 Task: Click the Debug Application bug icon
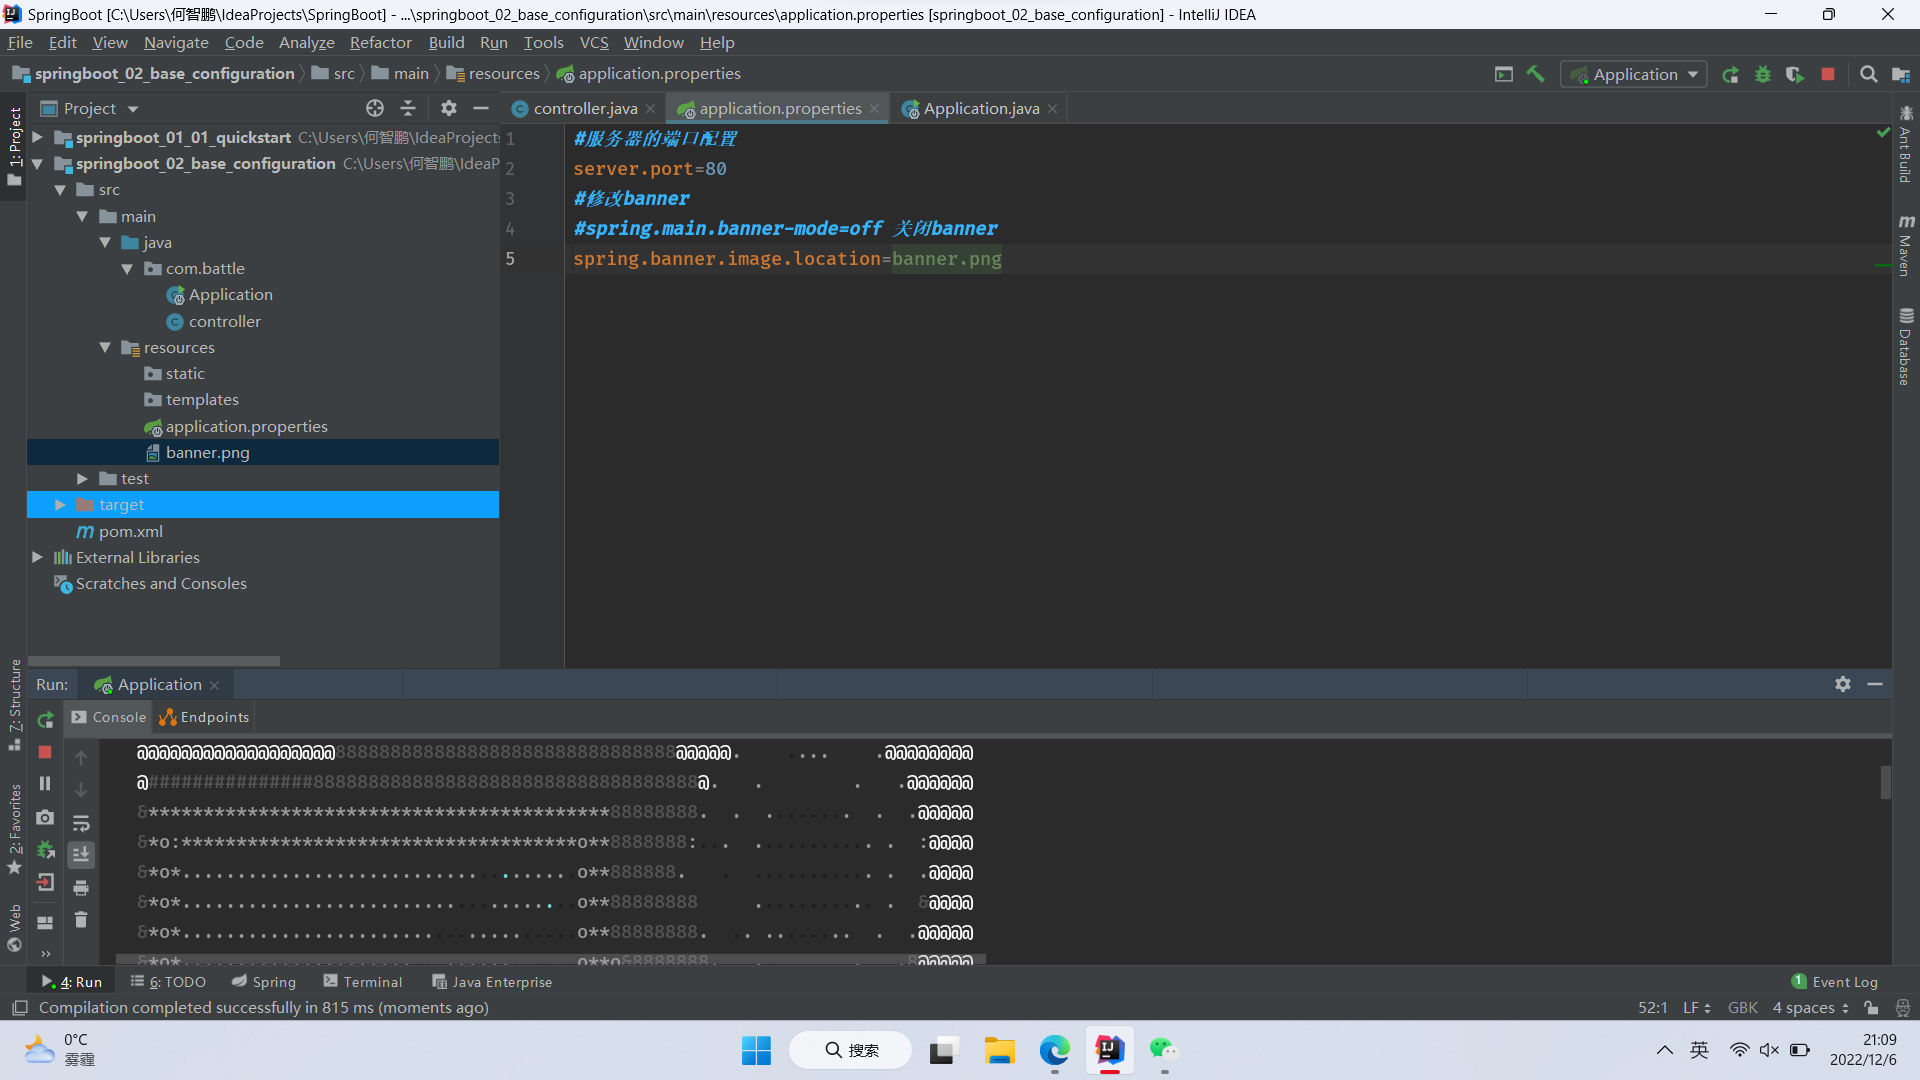(x=1763, y=74)
